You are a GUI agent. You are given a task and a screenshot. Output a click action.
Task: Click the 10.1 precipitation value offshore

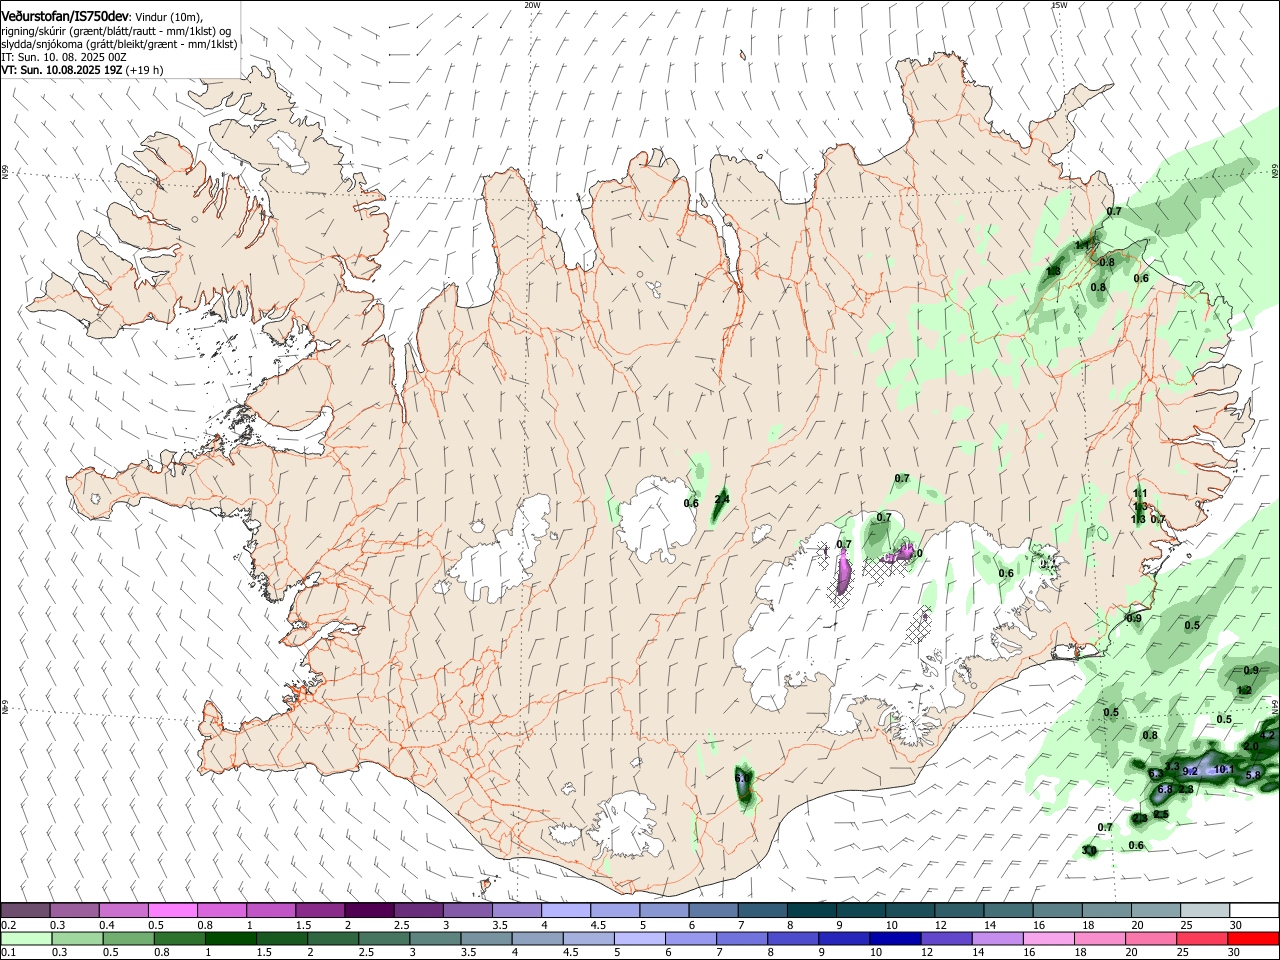click(1224, 769)
